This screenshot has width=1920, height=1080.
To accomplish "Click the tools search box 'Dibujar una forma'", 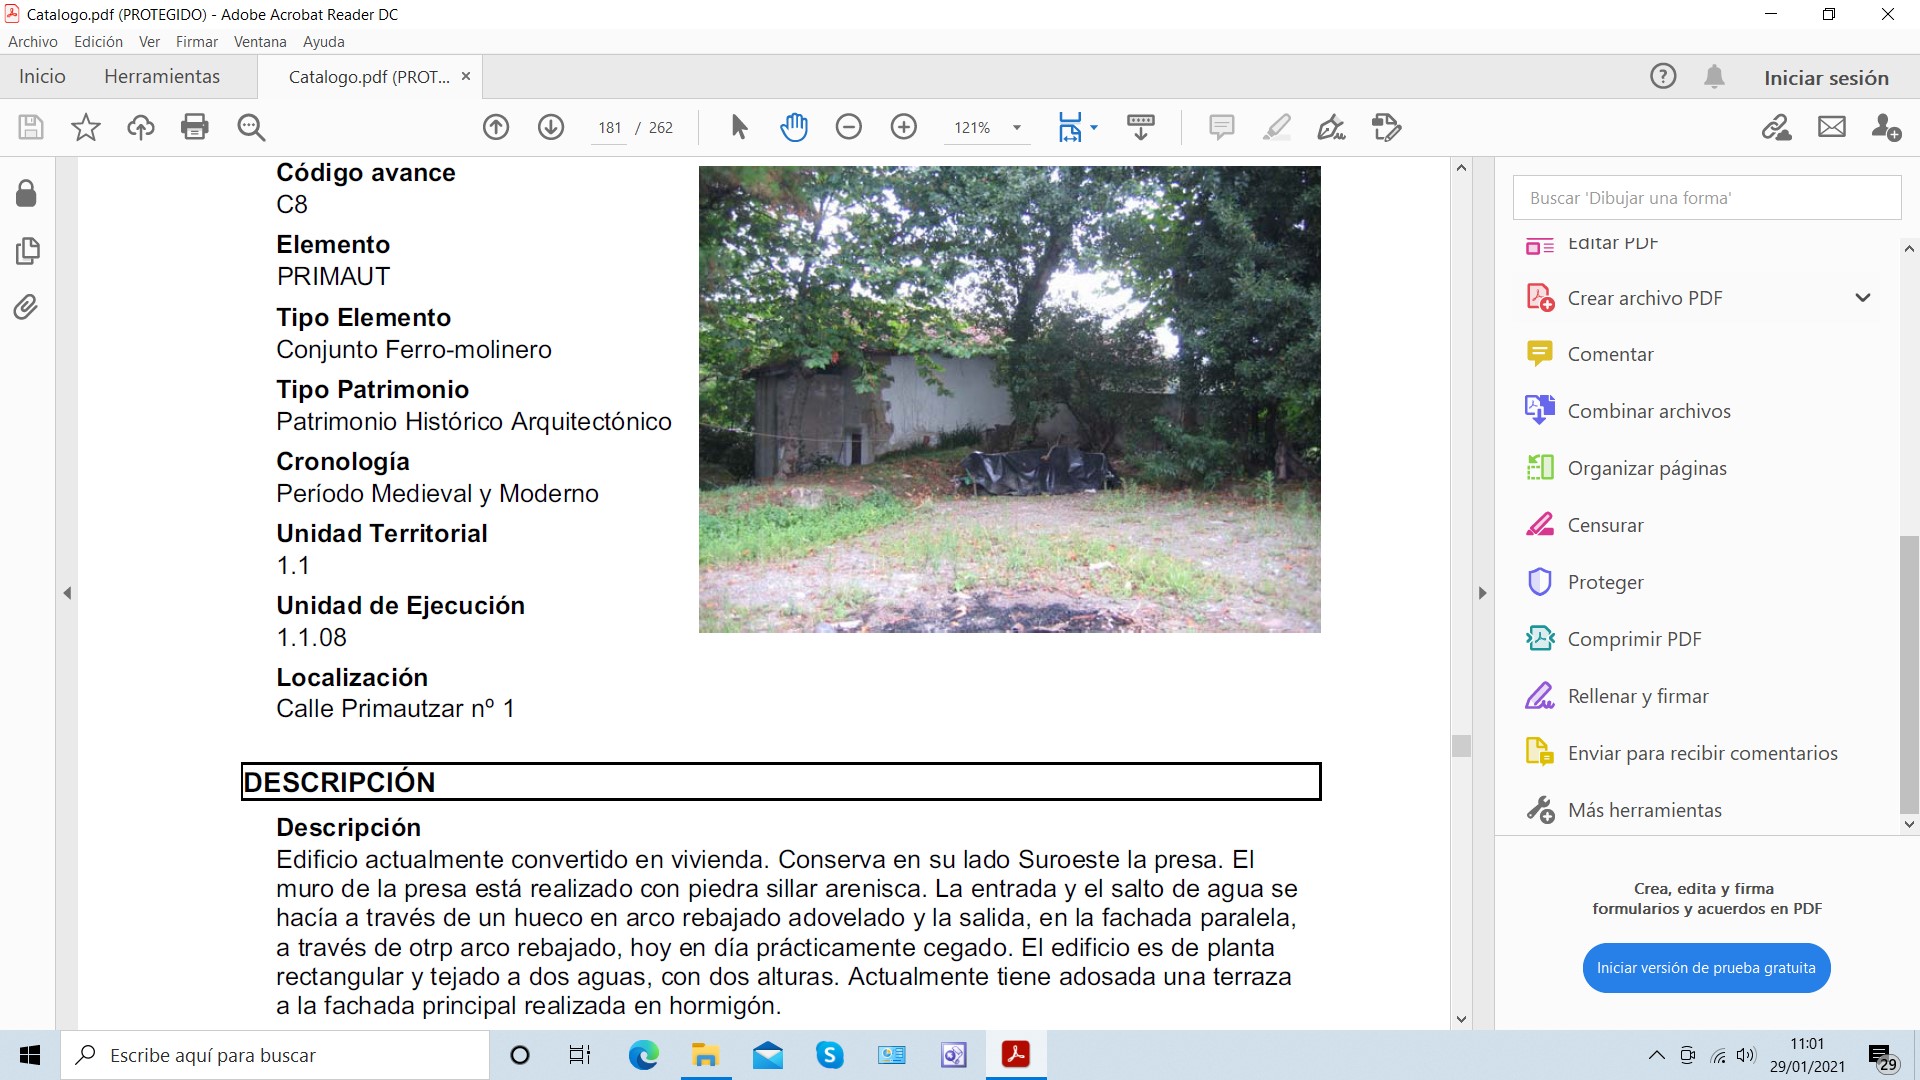I will (1707, 198).
